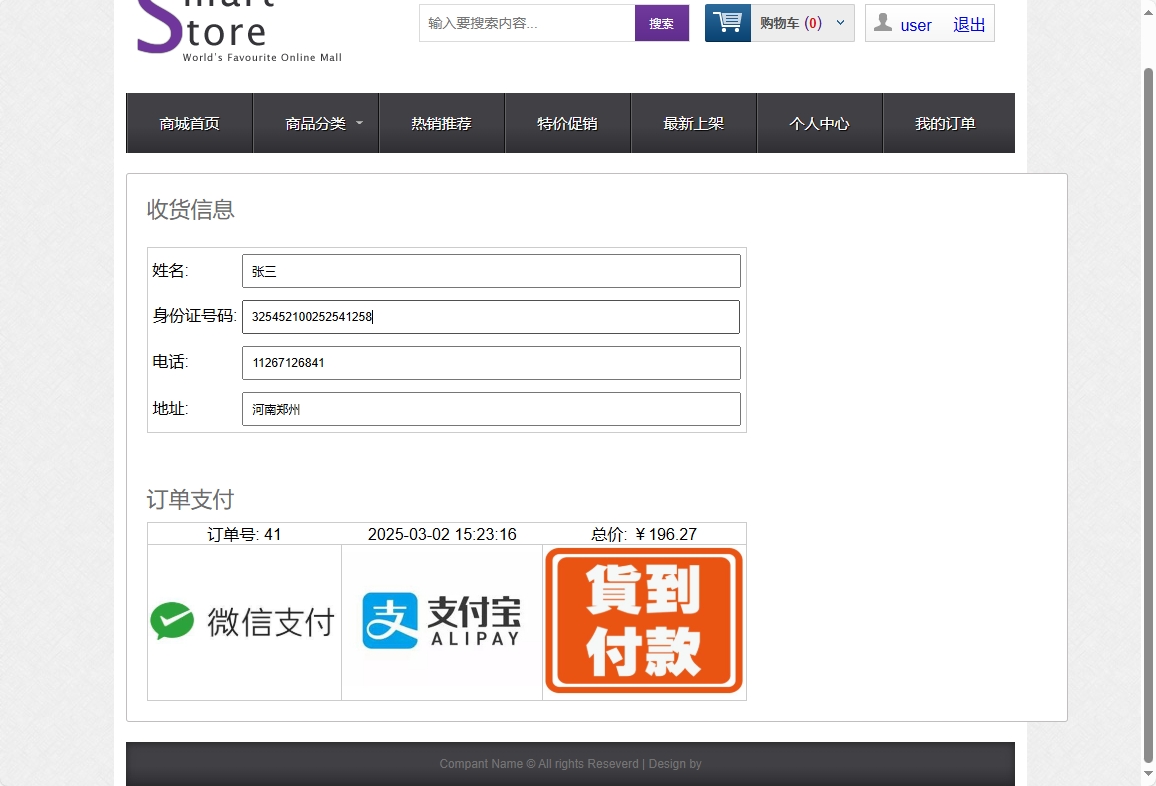Expand the chevron next to 购物车
The image size is (1156, 786).
click(838, 21)
